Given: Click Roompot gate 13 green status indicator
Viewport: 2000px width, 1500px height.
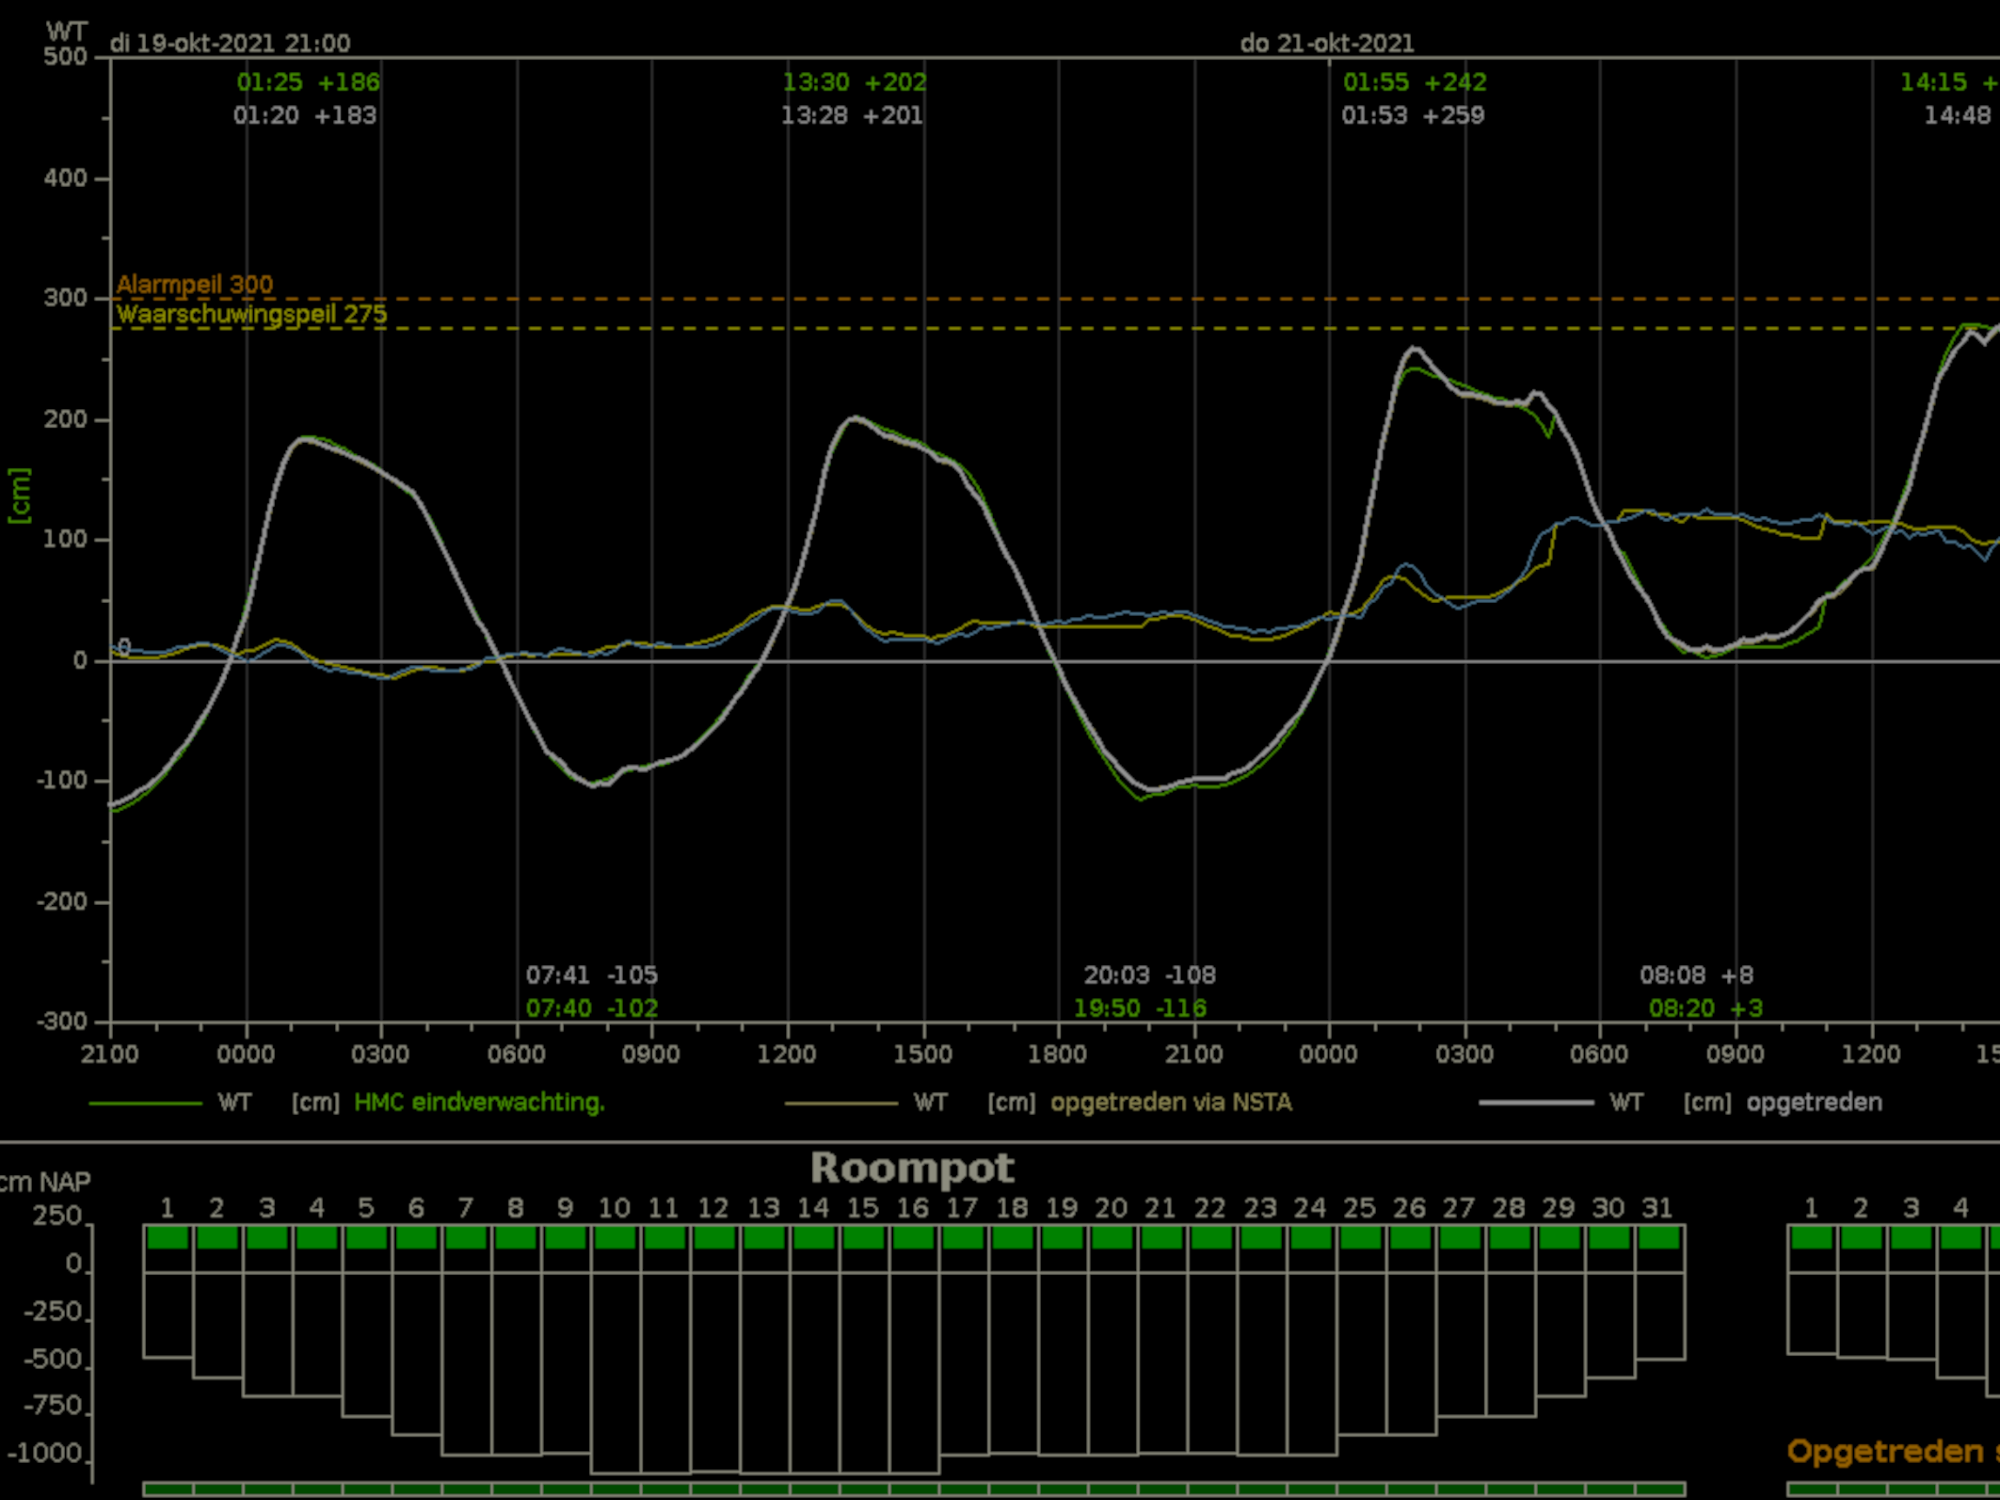Looking at the screenshot, I should (764, 1238).
